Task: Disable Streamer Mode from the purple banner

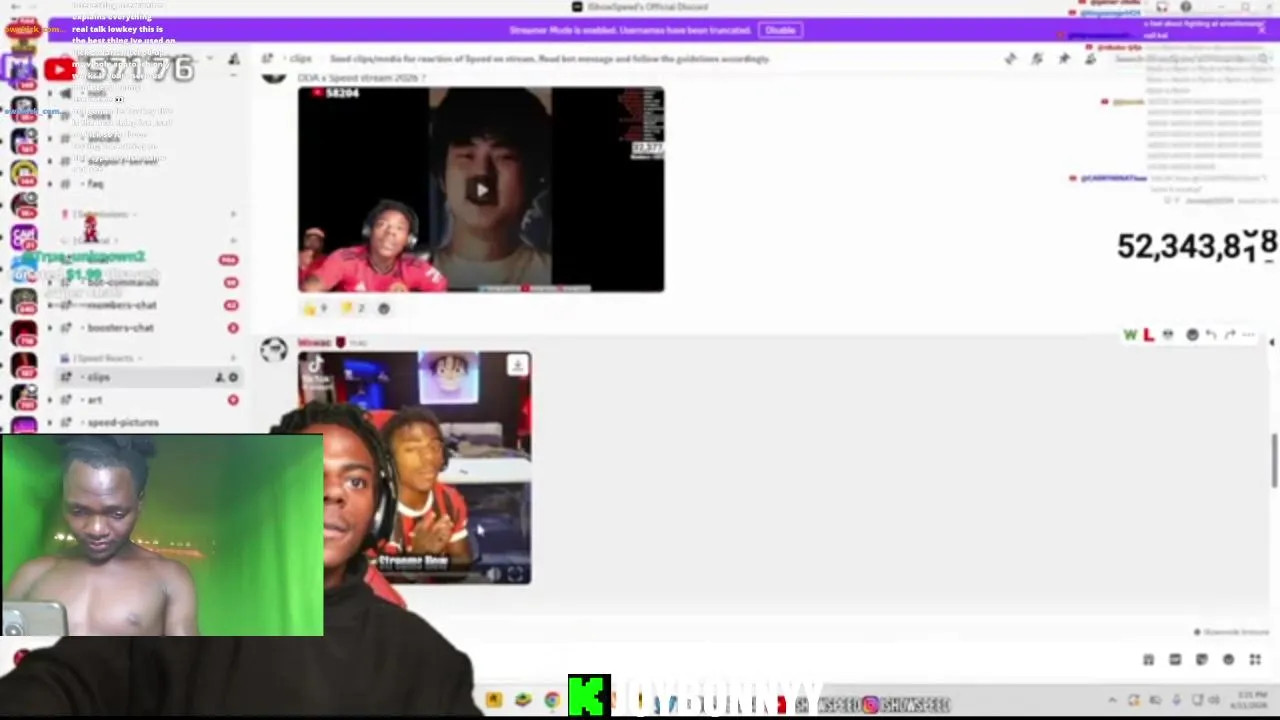Action: pos(780,30)
